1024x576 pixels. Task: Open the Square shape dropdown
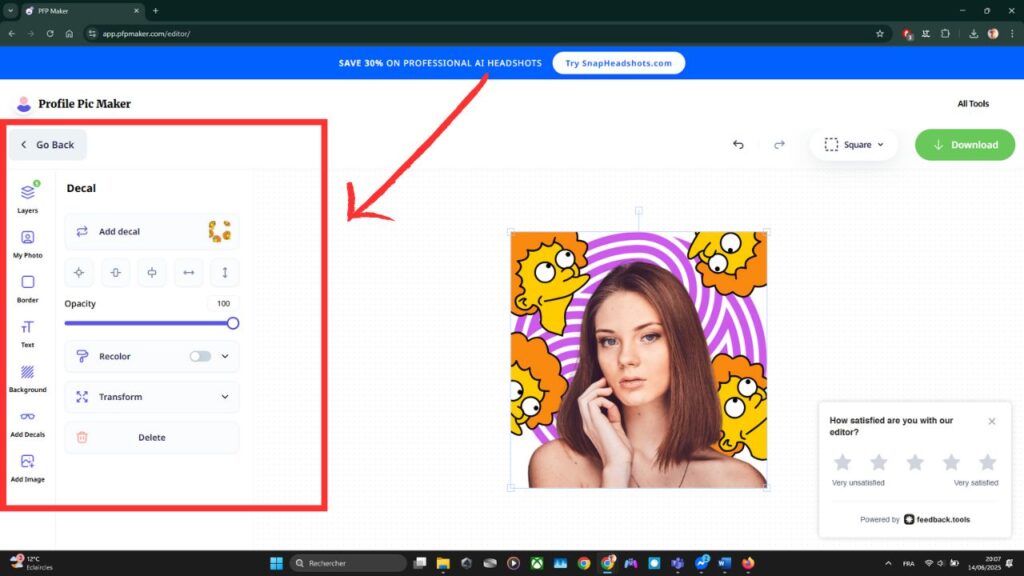[854, 144]
